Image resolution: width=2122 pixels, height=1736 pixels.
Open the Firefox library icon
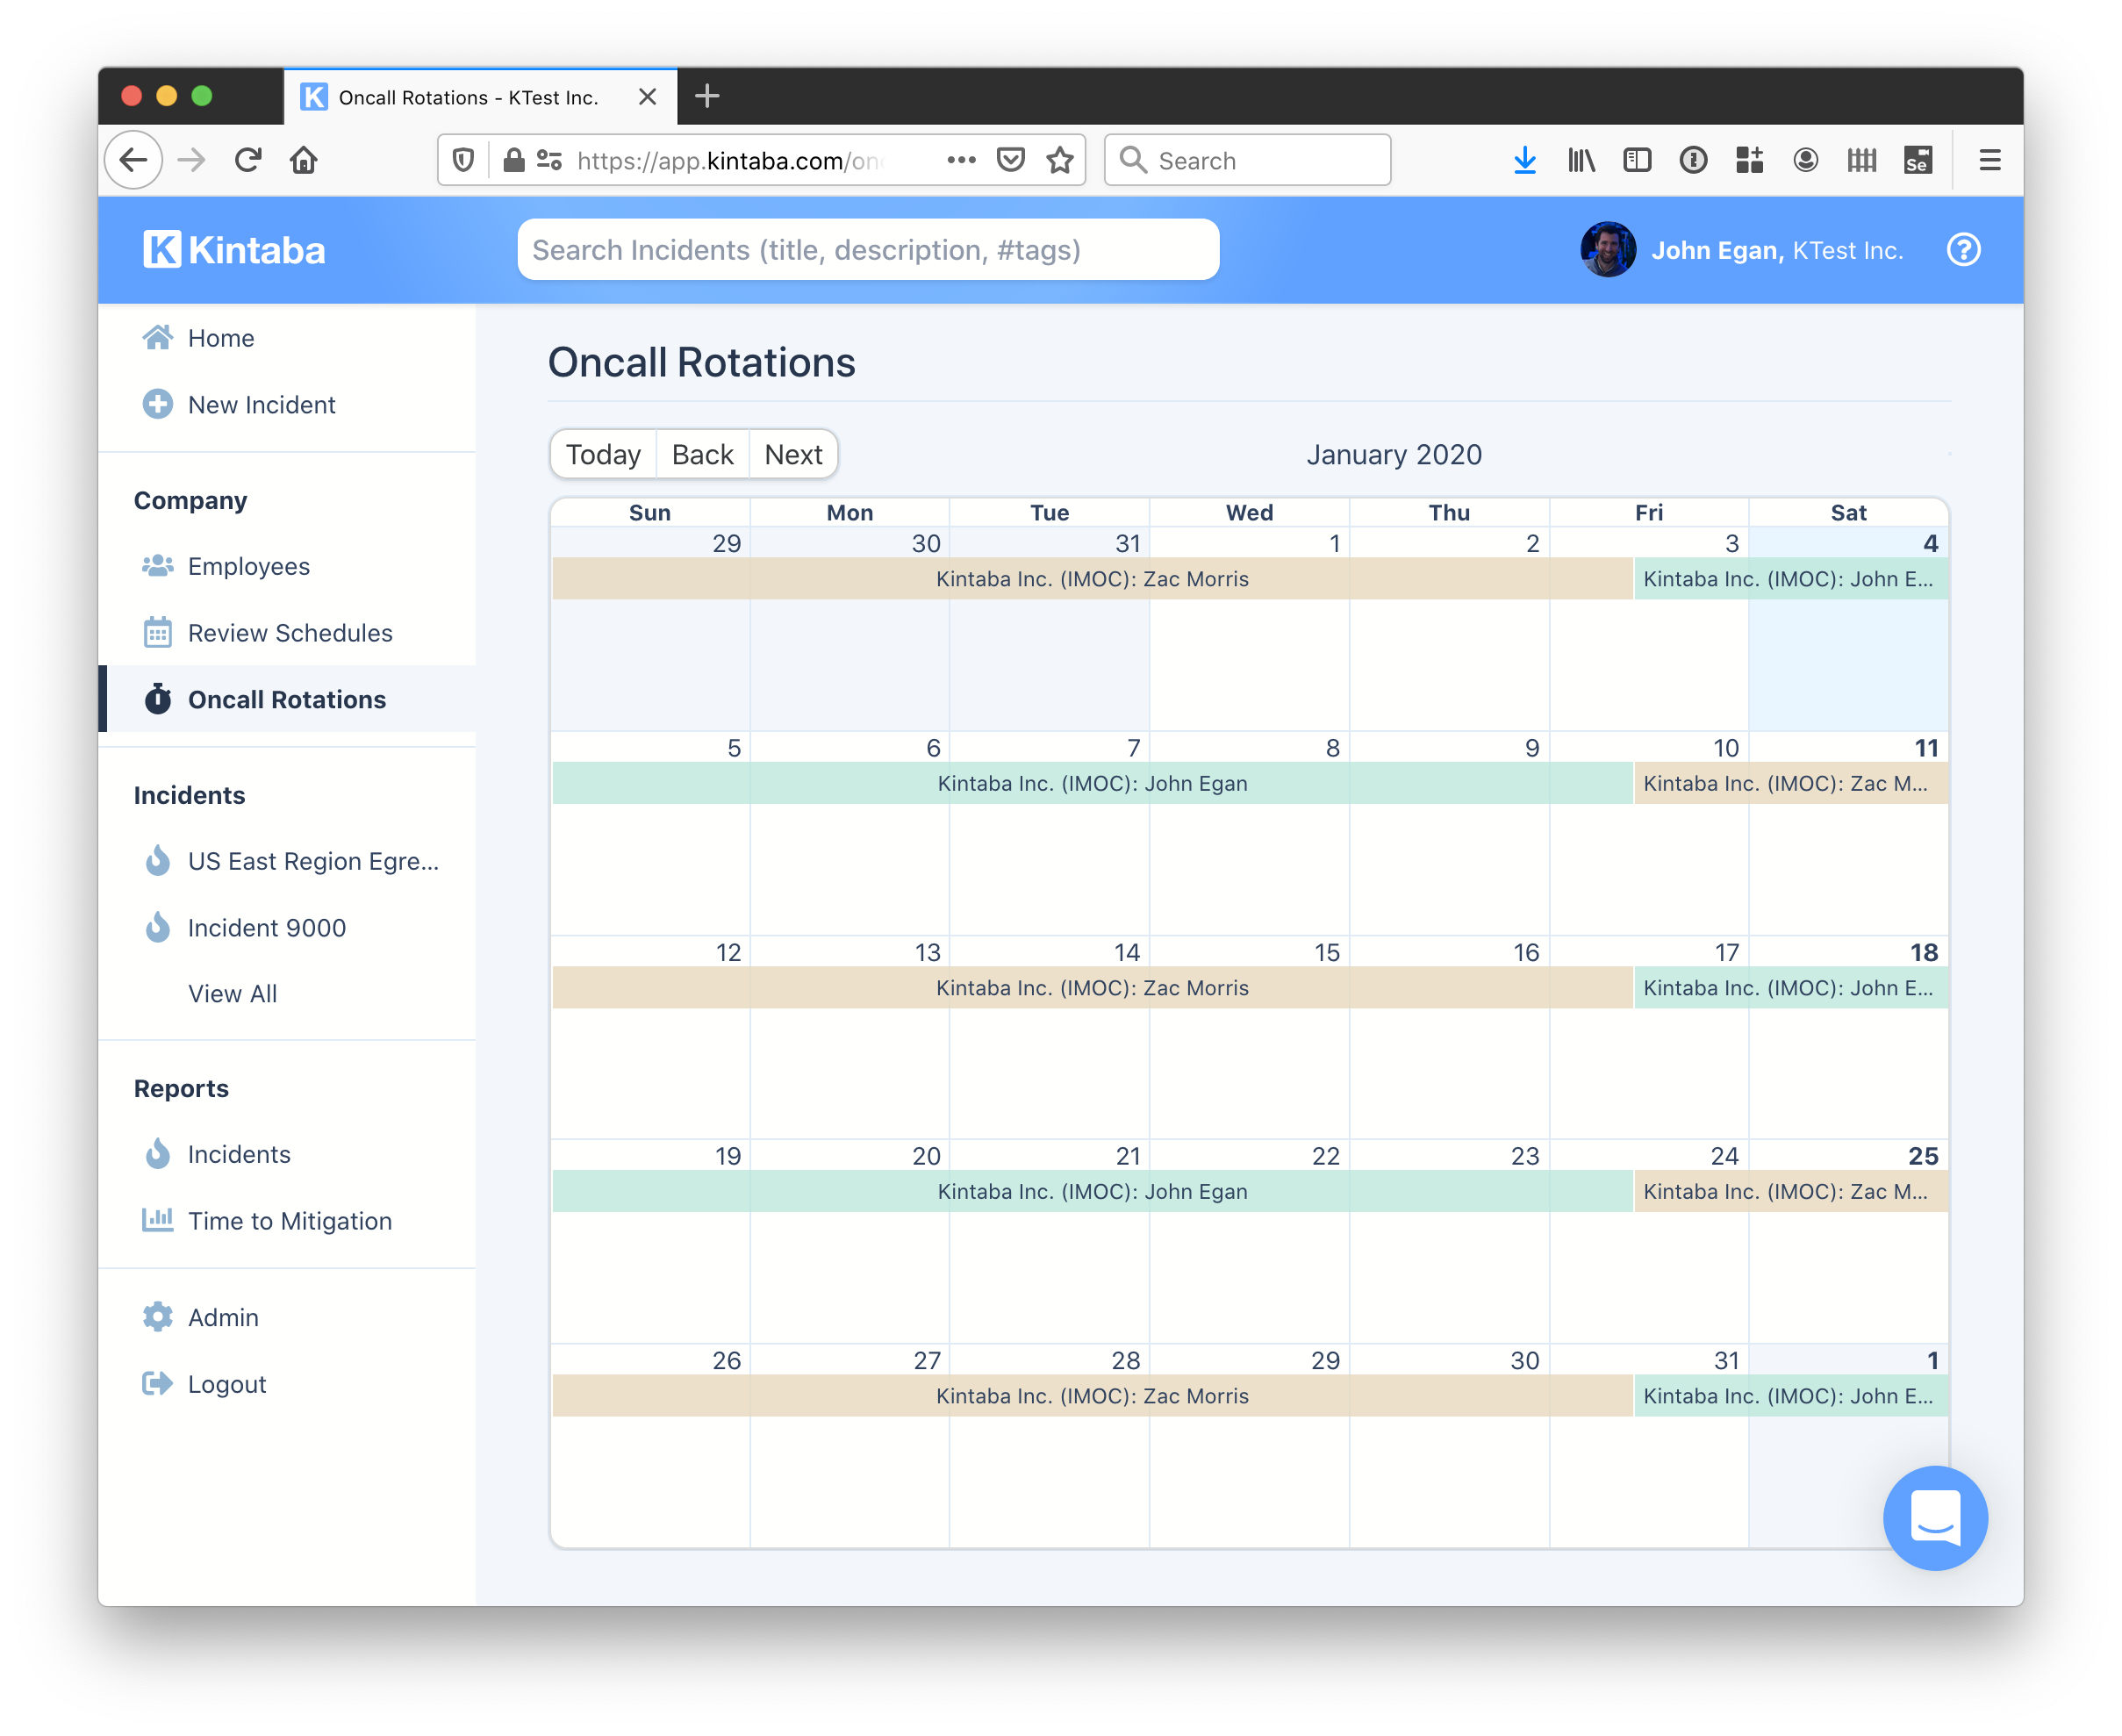click(x=1581, y=160)
